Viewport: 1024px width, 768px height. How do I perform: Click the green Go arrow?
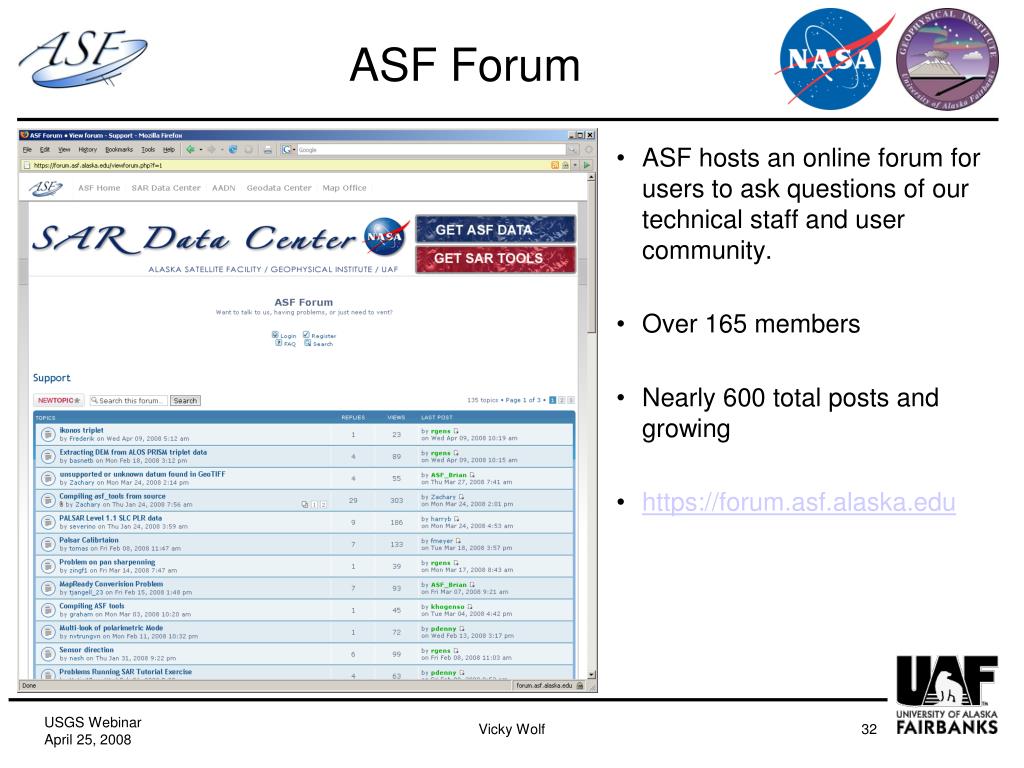pos(586,165)
